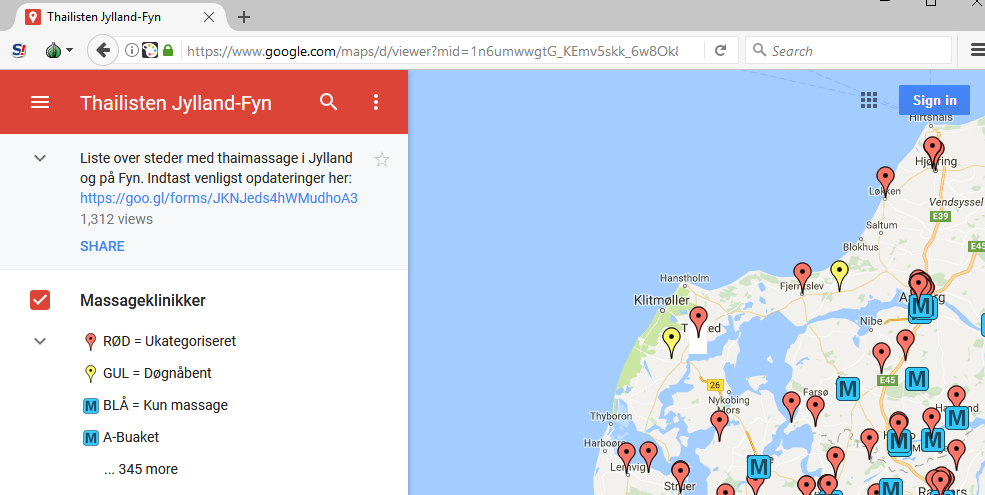
Task: Open the Firefox hamburger menu
Action: point(977,50)
